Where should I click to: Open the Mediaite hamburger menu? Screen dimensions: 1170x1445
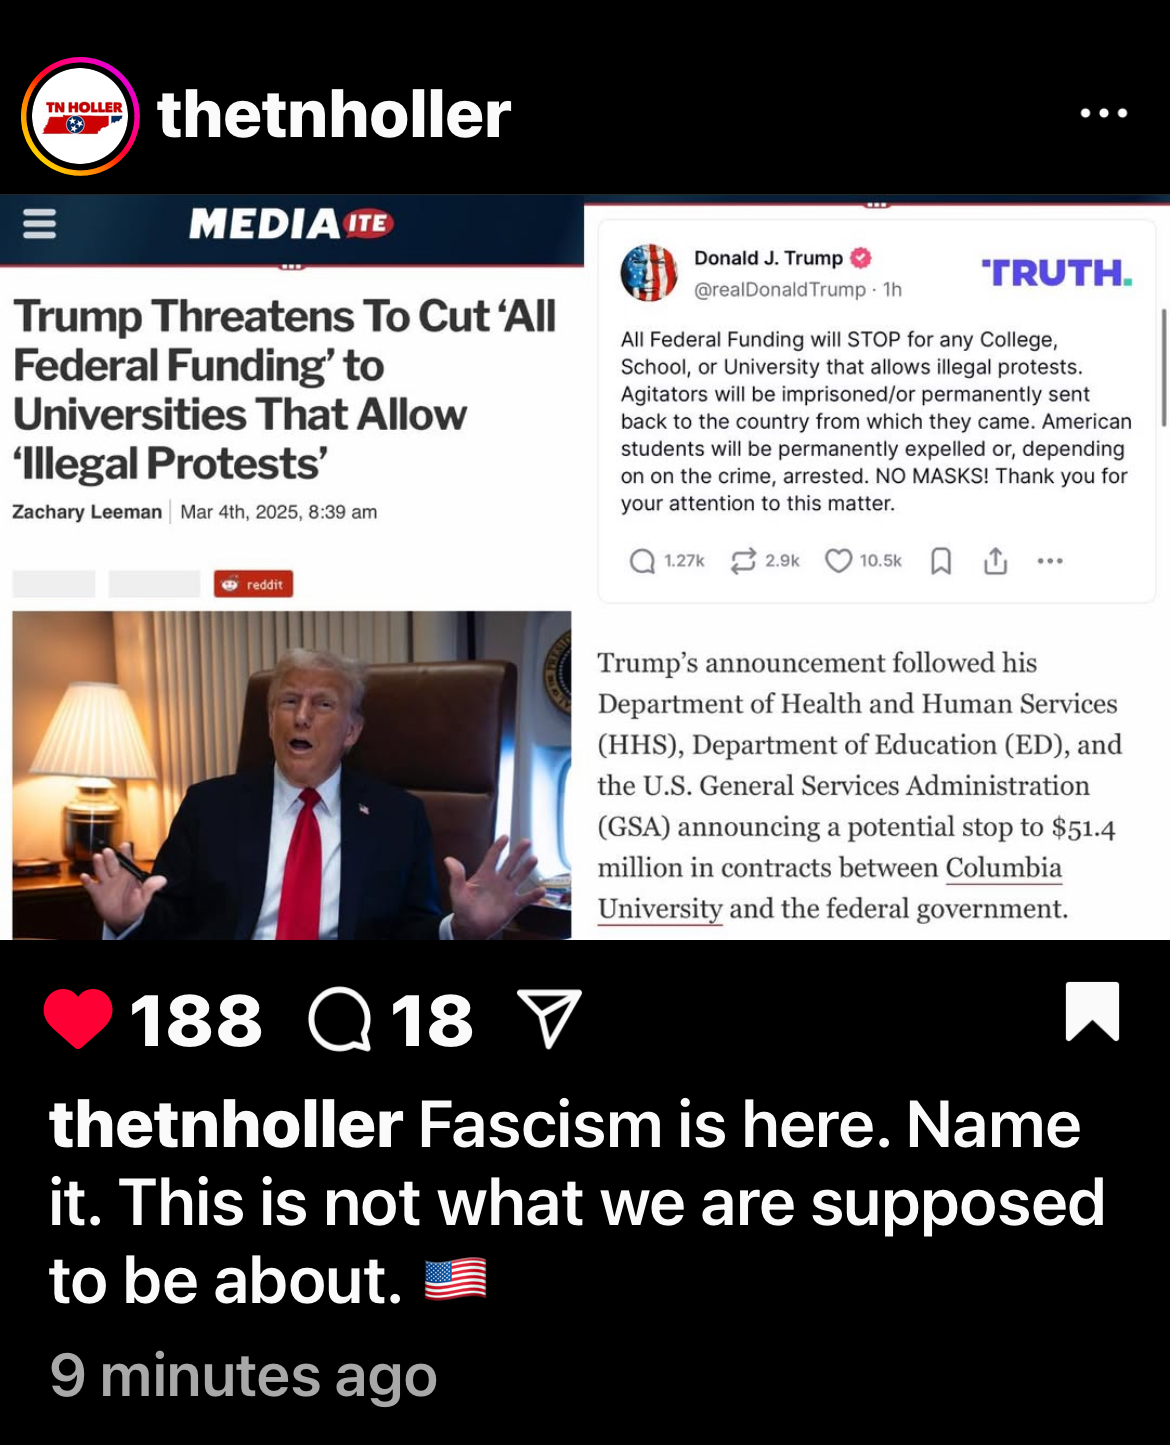point(39,223)
